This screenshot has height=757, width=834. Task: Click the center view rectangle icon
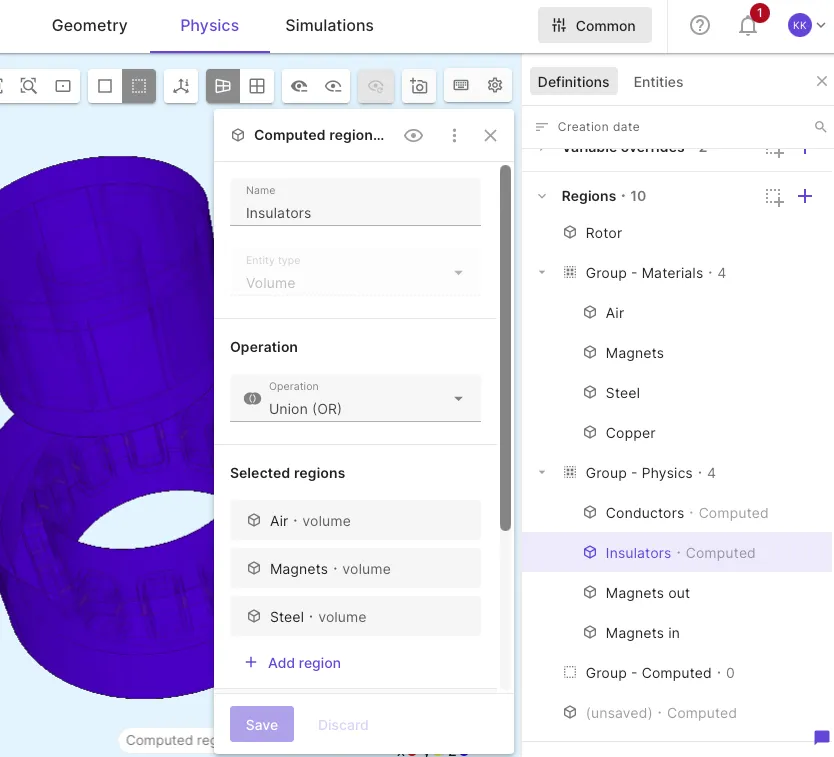(x=63, y=86)
